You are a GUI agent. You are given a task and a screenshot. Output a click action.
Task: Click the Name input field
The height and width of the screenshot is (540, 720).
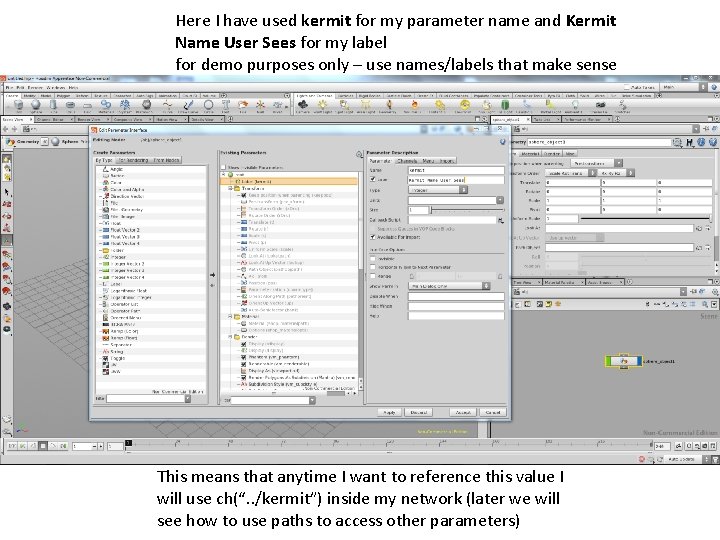tap(456, 170)
